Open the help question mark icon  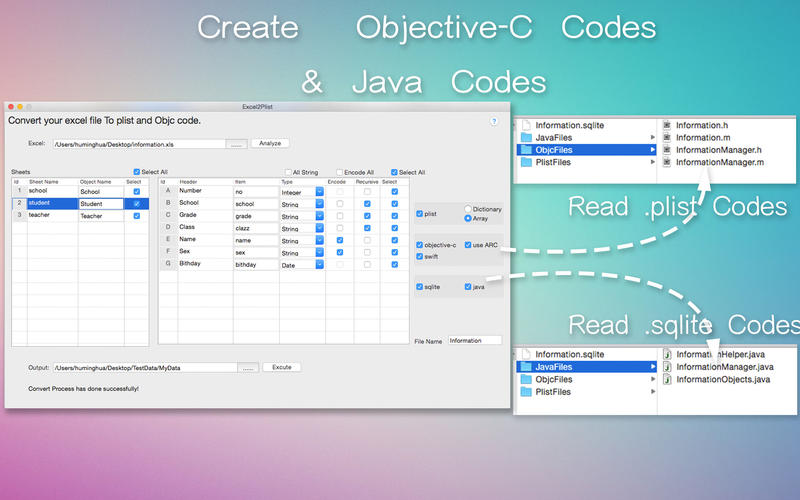(493, 121)
